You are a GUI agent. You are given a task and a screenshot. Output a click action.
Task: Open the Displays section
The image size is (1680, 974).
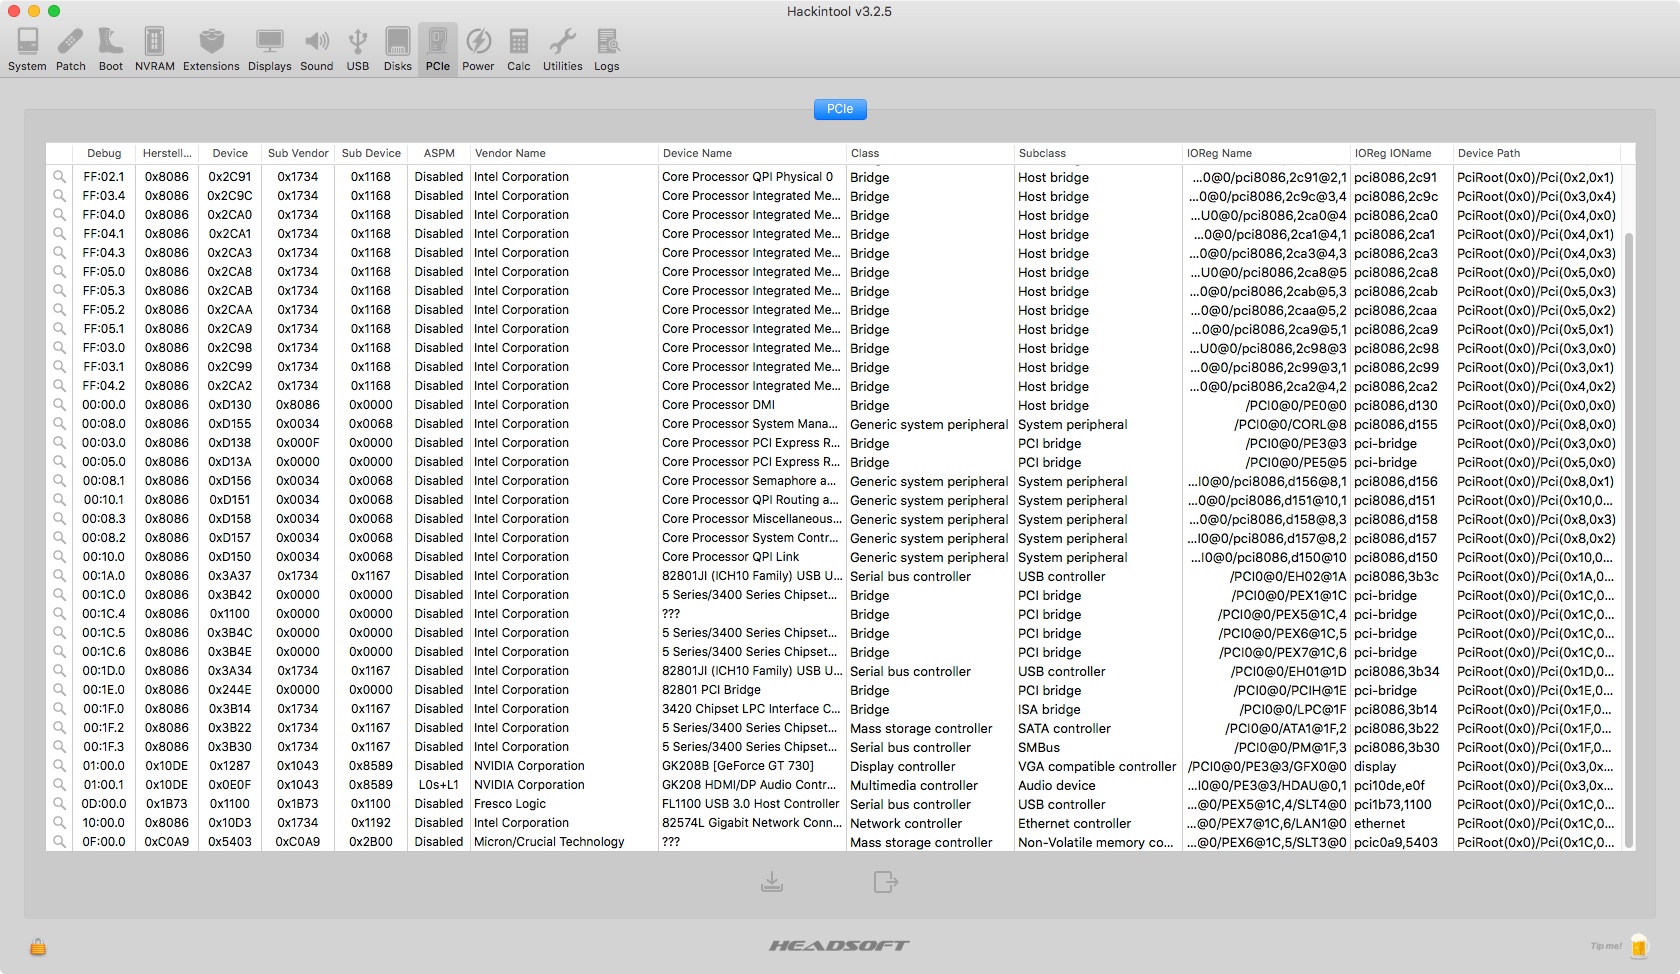[269, 49]
